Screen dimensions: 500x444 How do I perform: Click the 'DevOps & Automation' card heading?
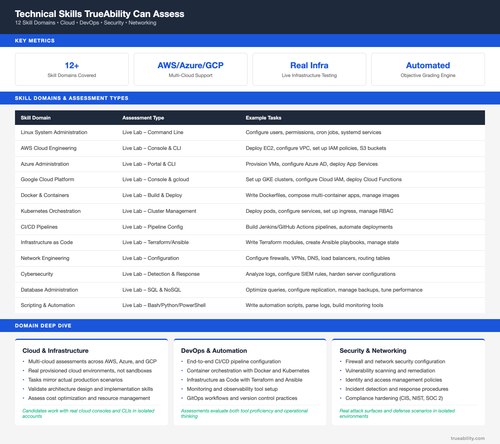point(214,351)
